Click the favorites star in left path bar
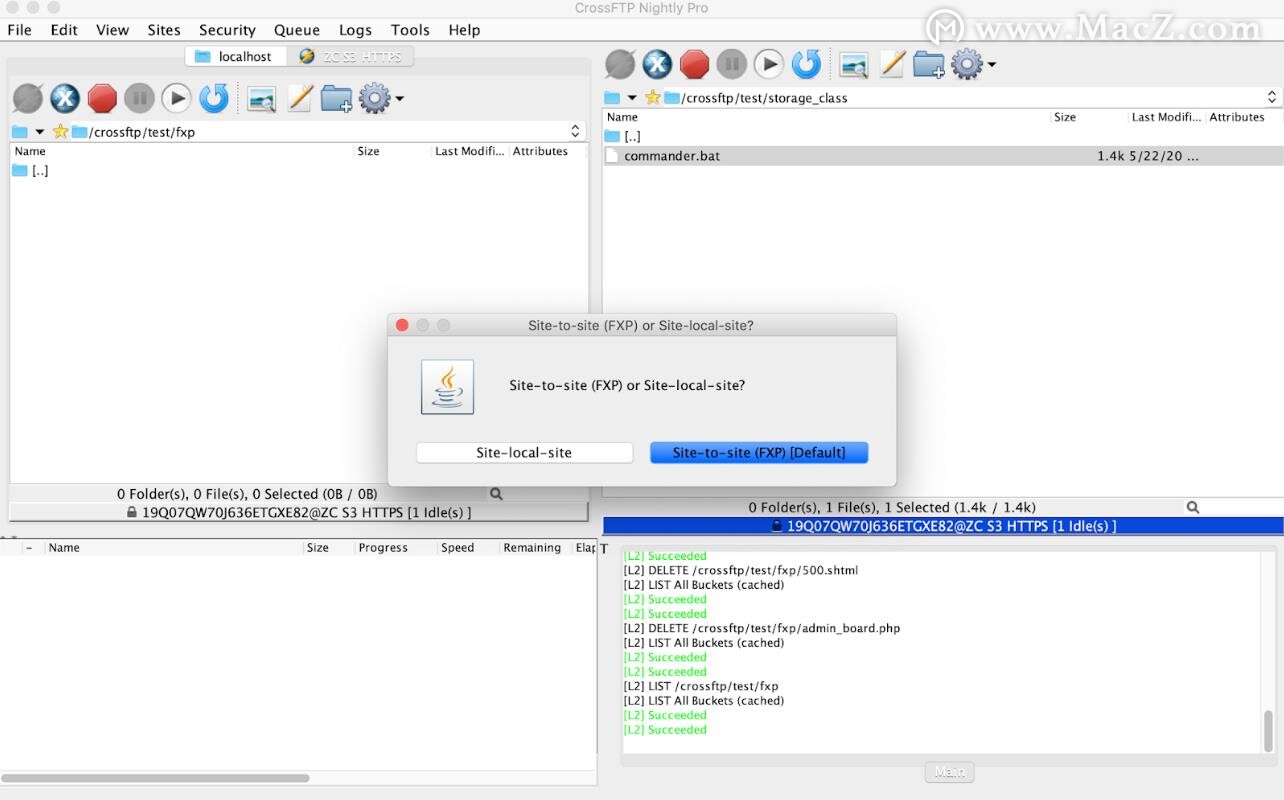 click(x=60, y=131)
